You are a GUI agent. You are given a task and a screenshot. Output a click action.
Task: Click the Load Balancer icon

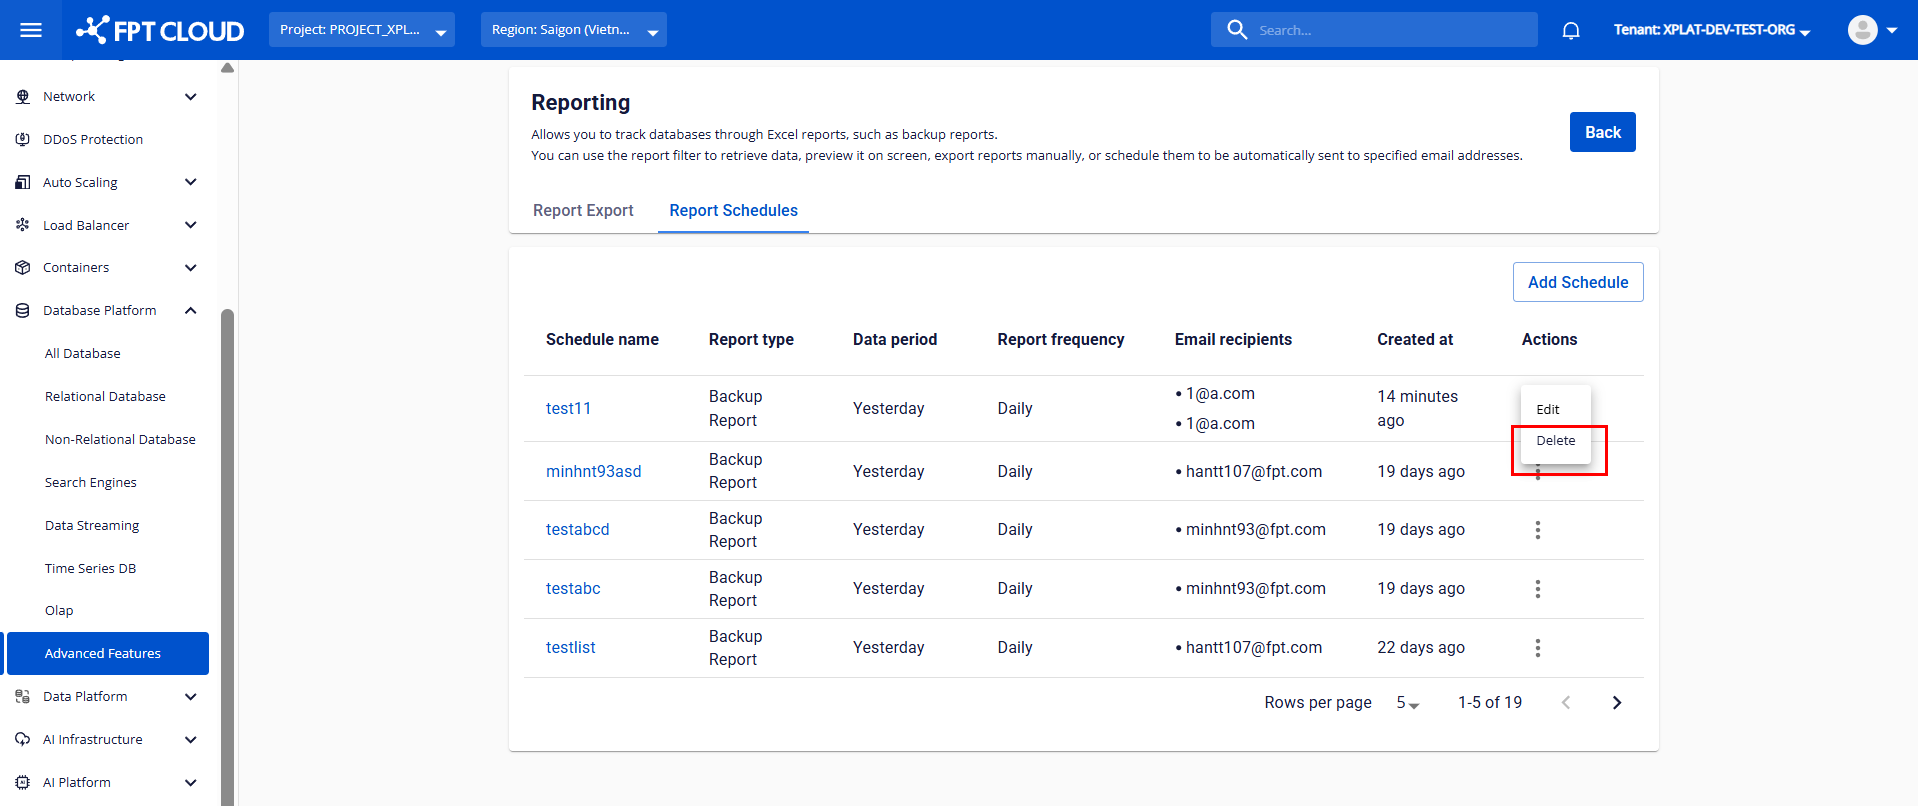[x=23, y=226]
